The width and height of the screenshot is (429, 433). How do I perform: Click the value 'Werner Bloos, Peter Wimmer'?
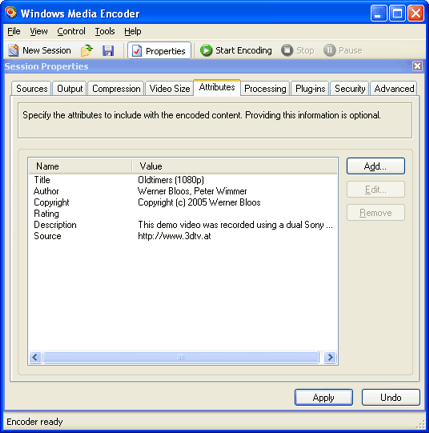tap(192, 191)
